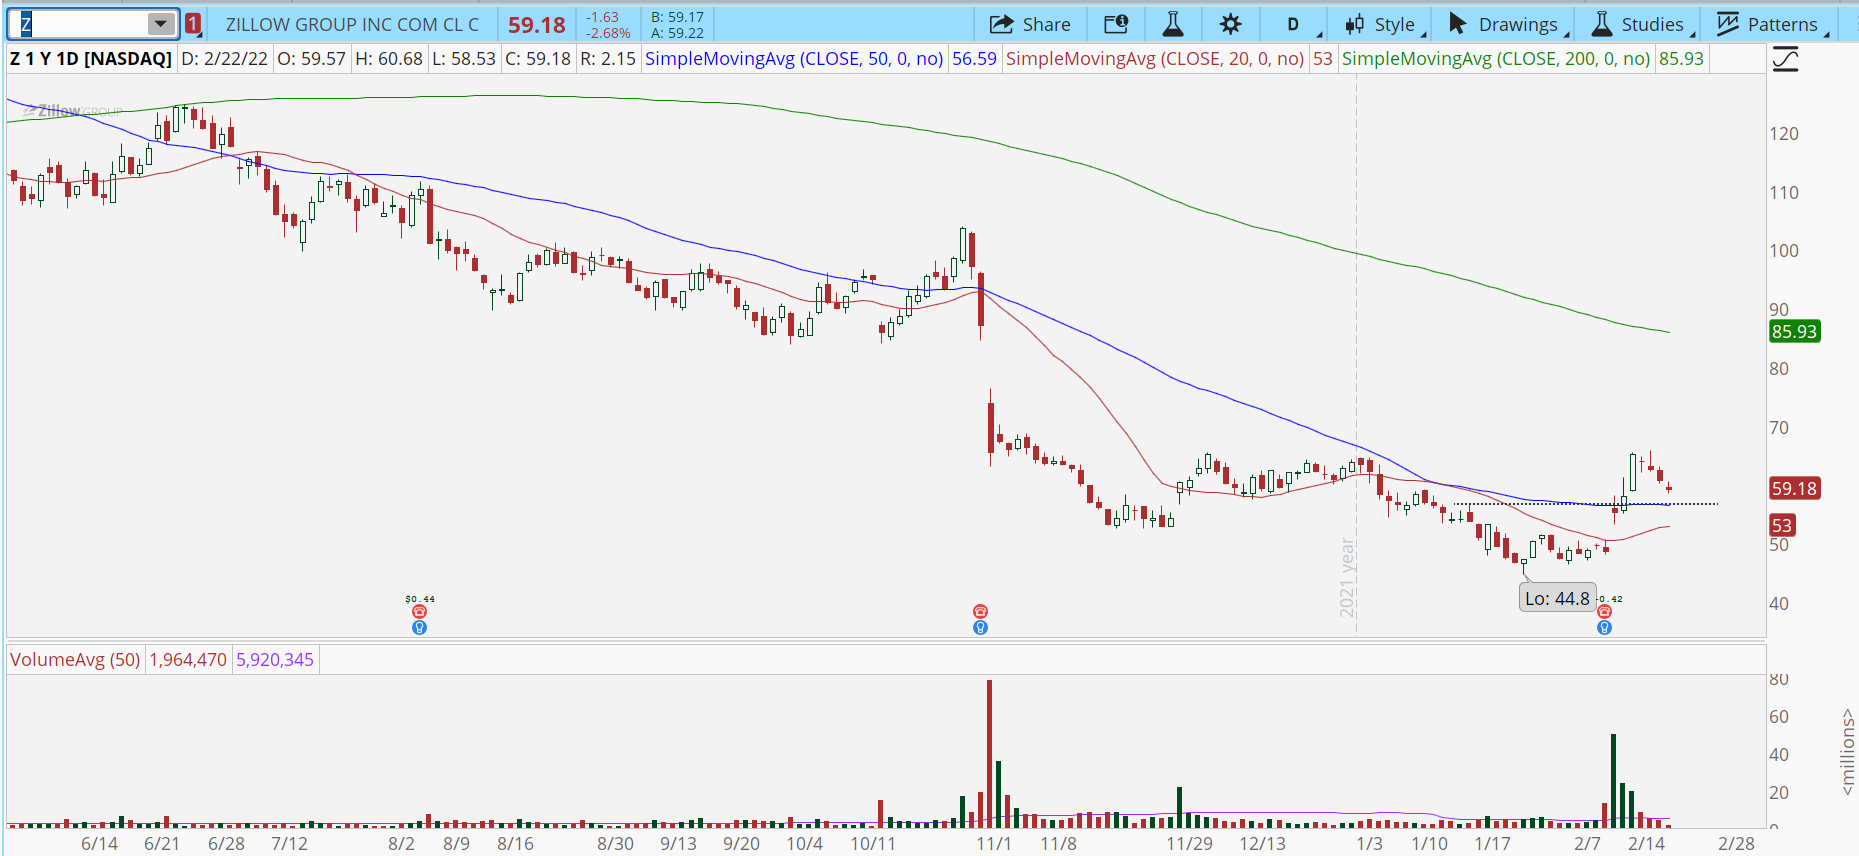The image size is (1859, 856).
Task: Click the 1/3 date axis label
Action: pyautogui.click(x=1369, y=844)
